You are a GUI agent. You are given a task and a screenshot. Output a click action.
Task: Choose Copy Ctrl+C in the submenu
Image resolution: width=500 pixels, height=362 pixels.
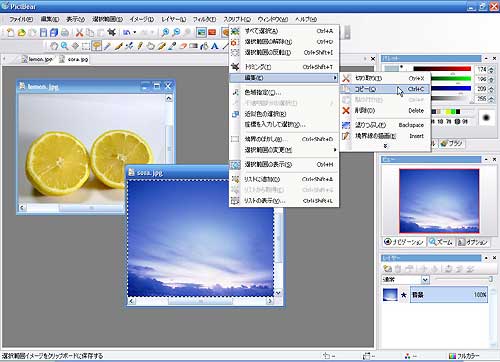[x=384, y=89]
